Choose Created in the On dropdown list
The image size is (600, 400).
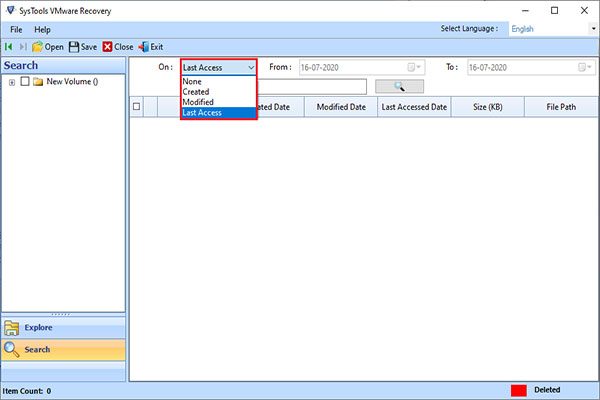pyautogui.click(x=218, y=92)
